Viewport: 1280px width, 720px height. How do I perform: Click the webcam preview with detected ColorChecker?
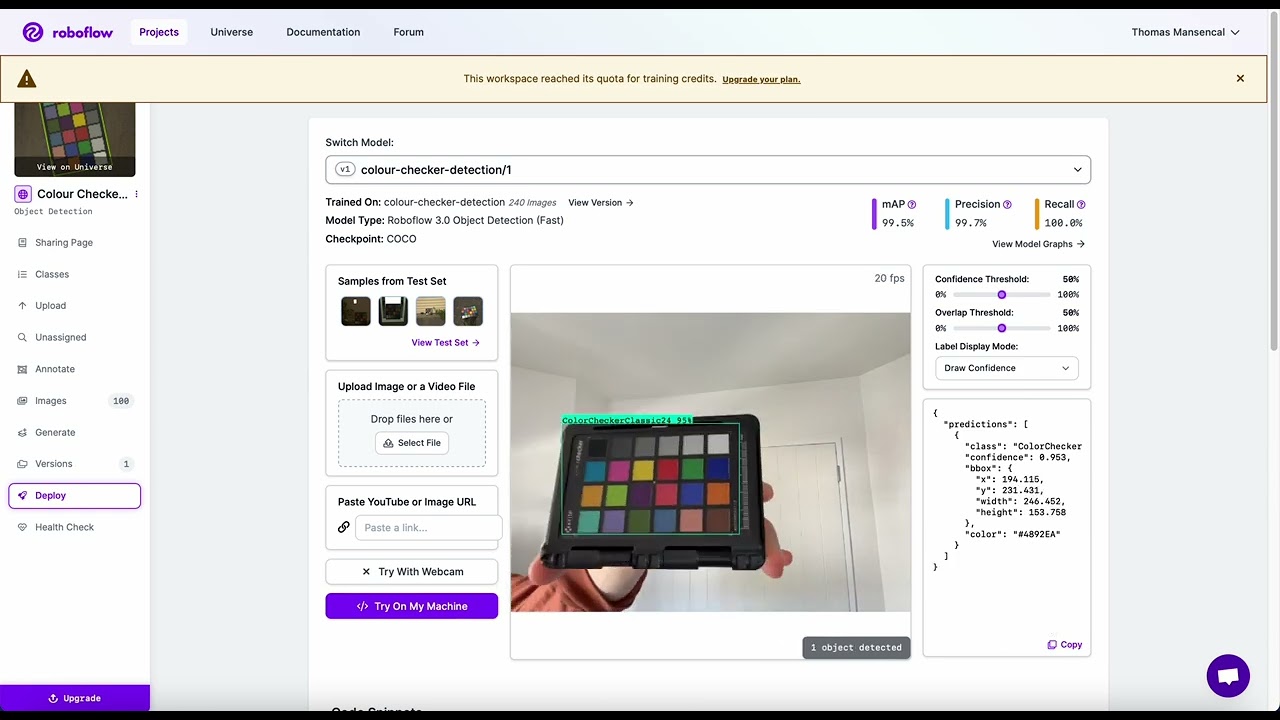click(711, 462)
